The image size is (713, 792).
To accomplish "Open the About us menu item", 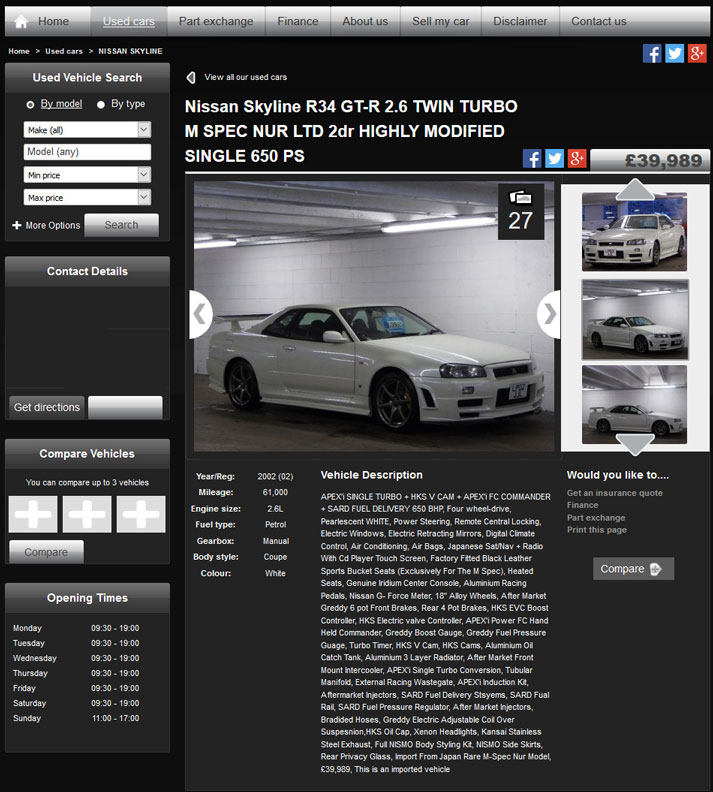I will pyautogui.click(x=365, y=21).
